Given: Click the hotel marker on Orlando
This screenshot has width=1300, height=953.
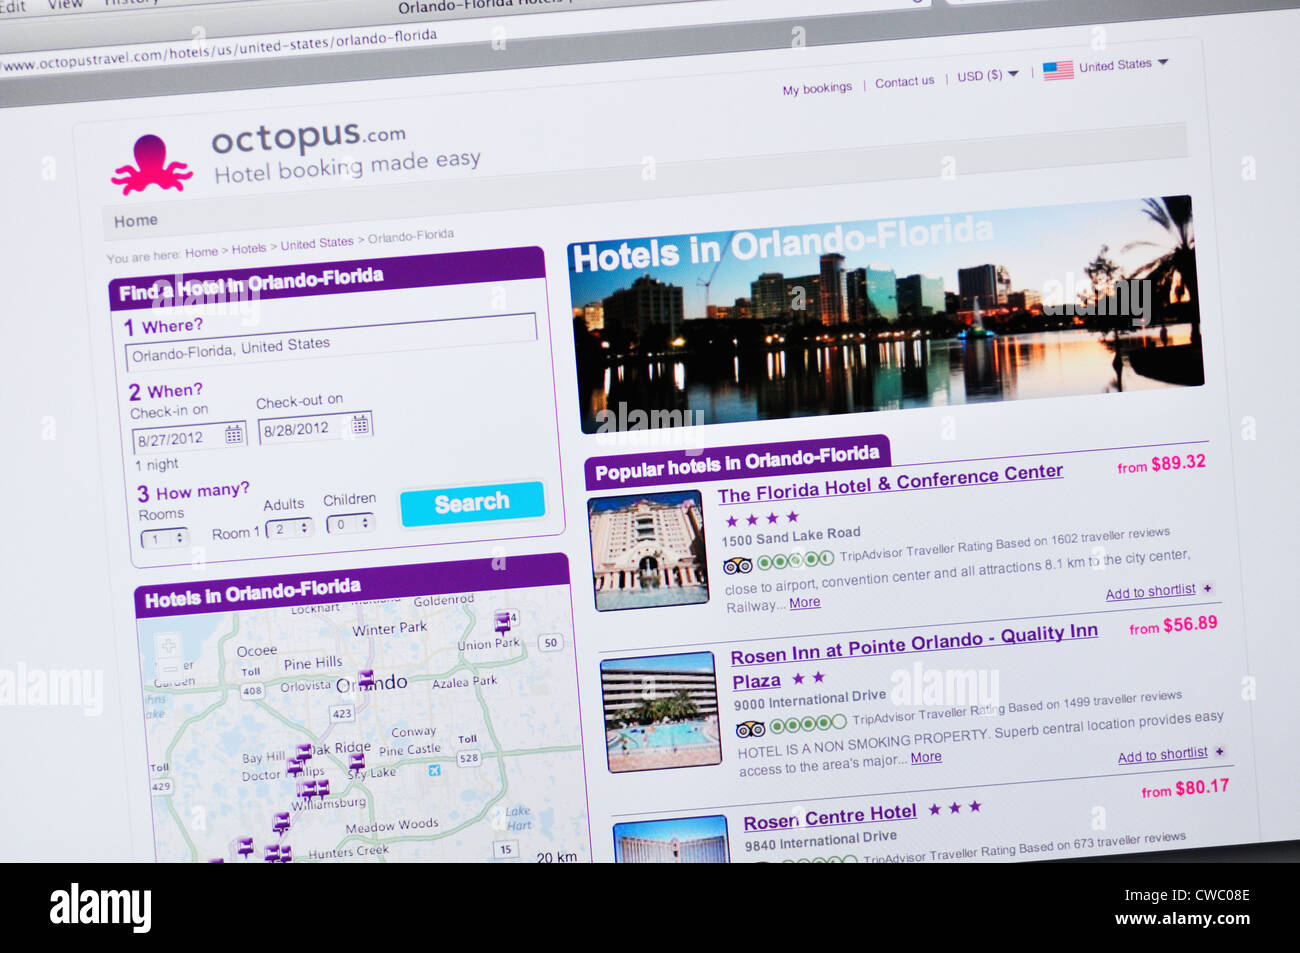Looking at the screenshot, I should (366, 679).
